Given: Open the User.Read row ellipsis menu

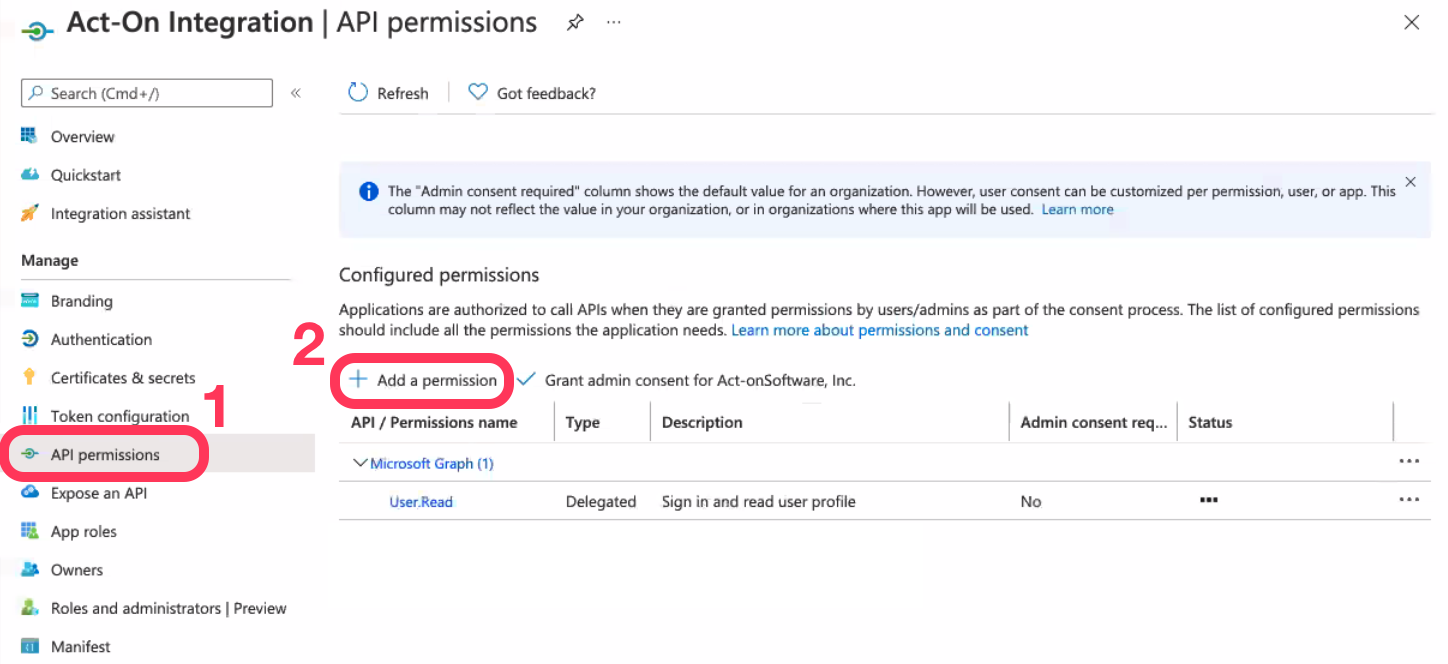Looking at the screenshot, I should click(1409, 499).
